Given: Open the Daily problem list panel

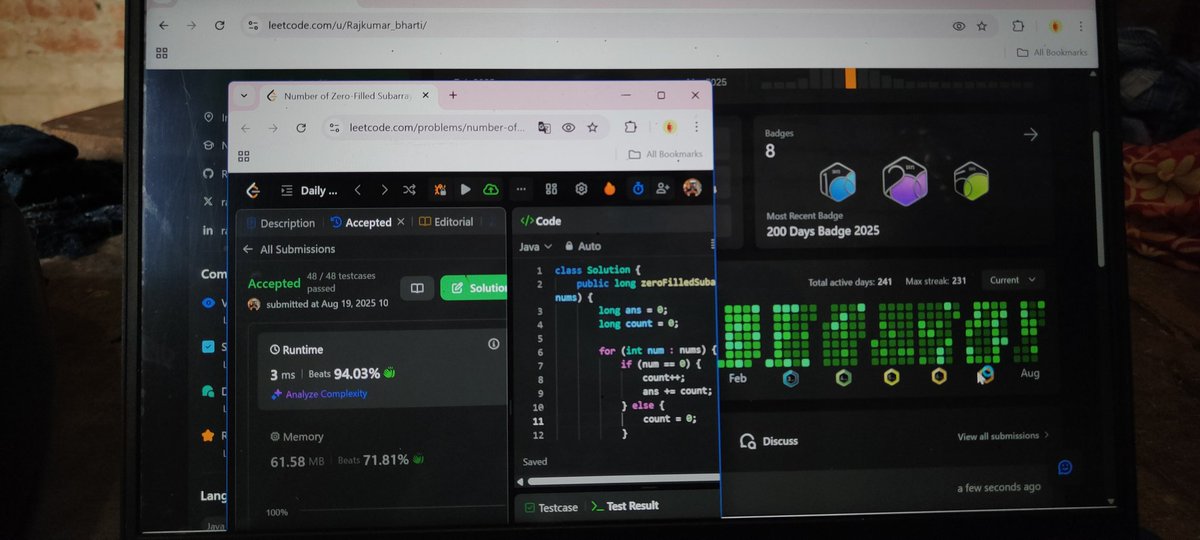Looking at the screenshot, I should pyautogui.click(x=309, y=190).
